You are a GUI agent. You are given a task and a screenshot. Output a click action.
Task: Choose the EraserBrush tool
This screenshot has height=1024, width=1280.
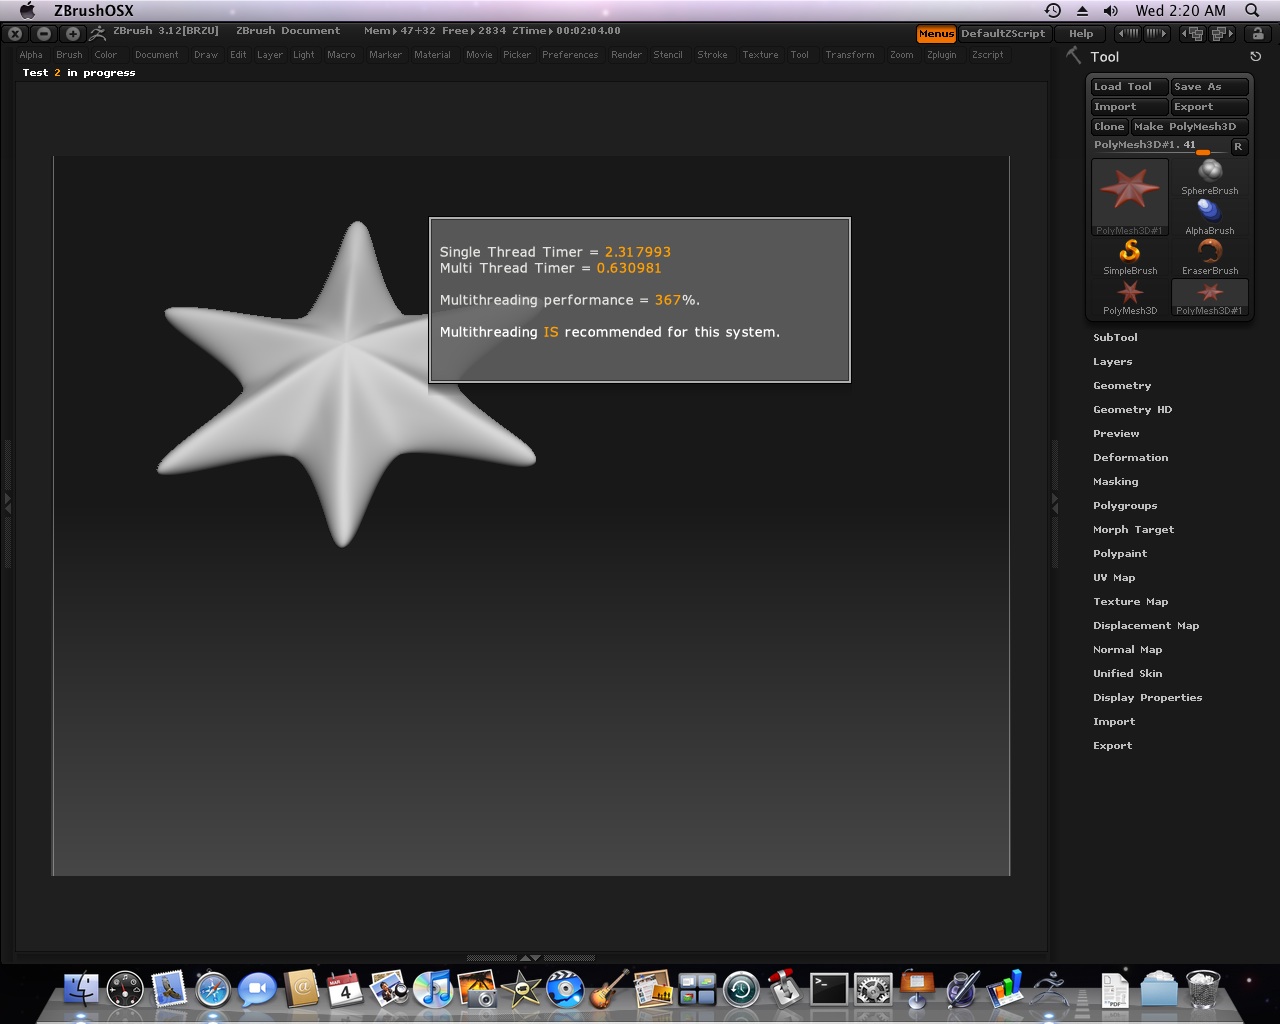[1210, 256]
